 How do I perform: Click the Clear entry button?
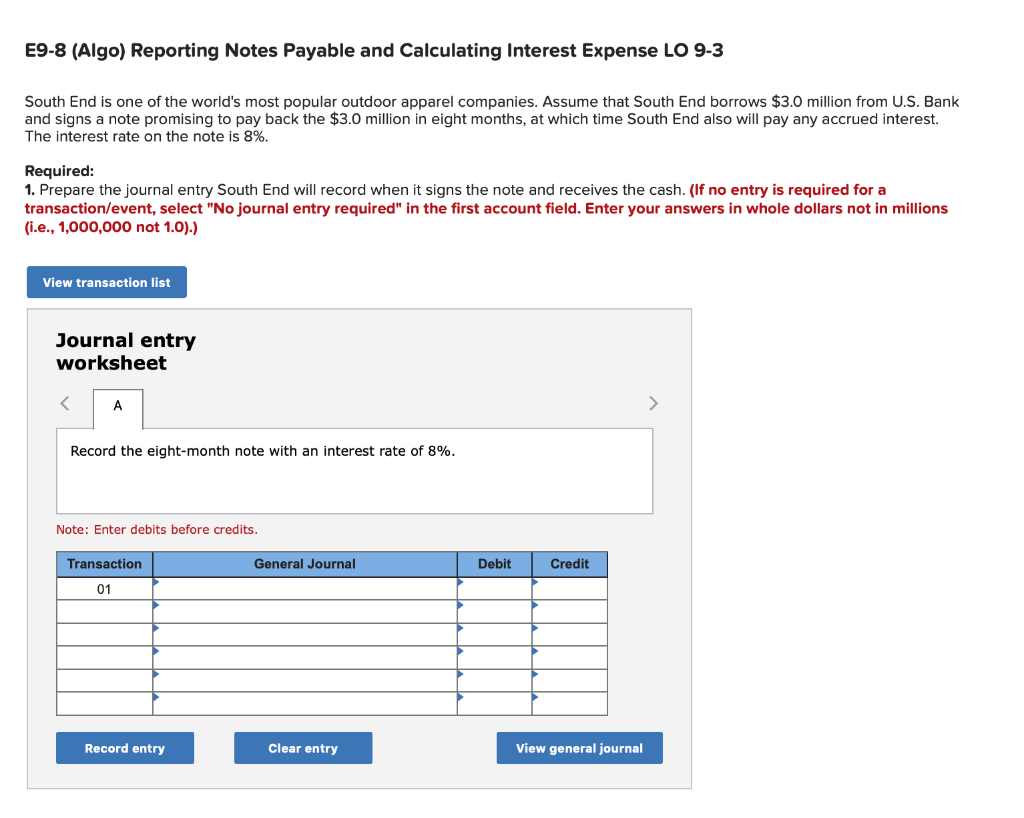(x=303, y=747)
